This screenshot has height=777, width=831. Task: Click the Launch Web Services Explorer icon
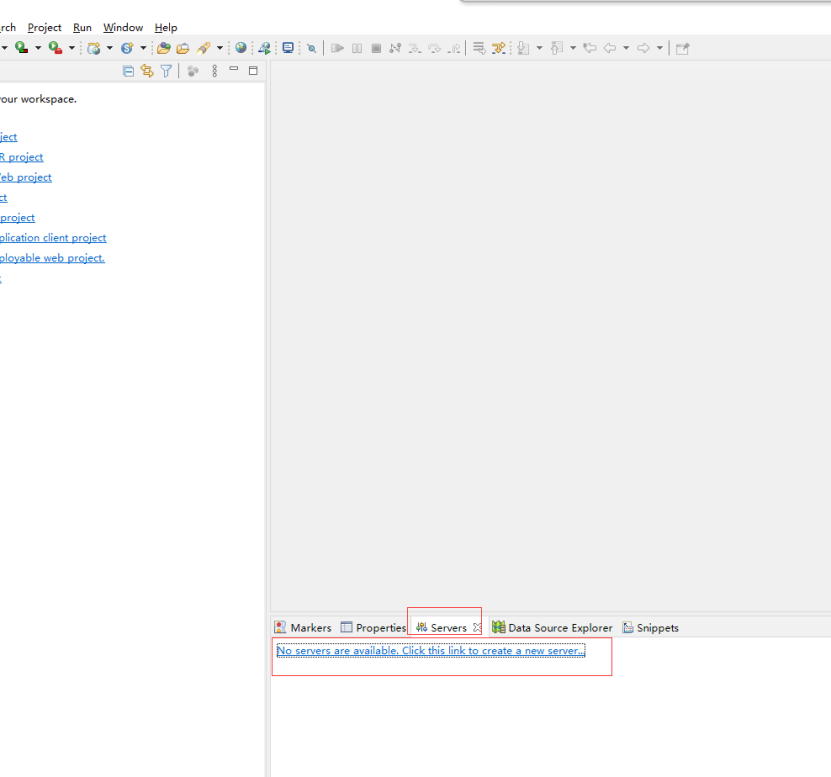(264, 48)
